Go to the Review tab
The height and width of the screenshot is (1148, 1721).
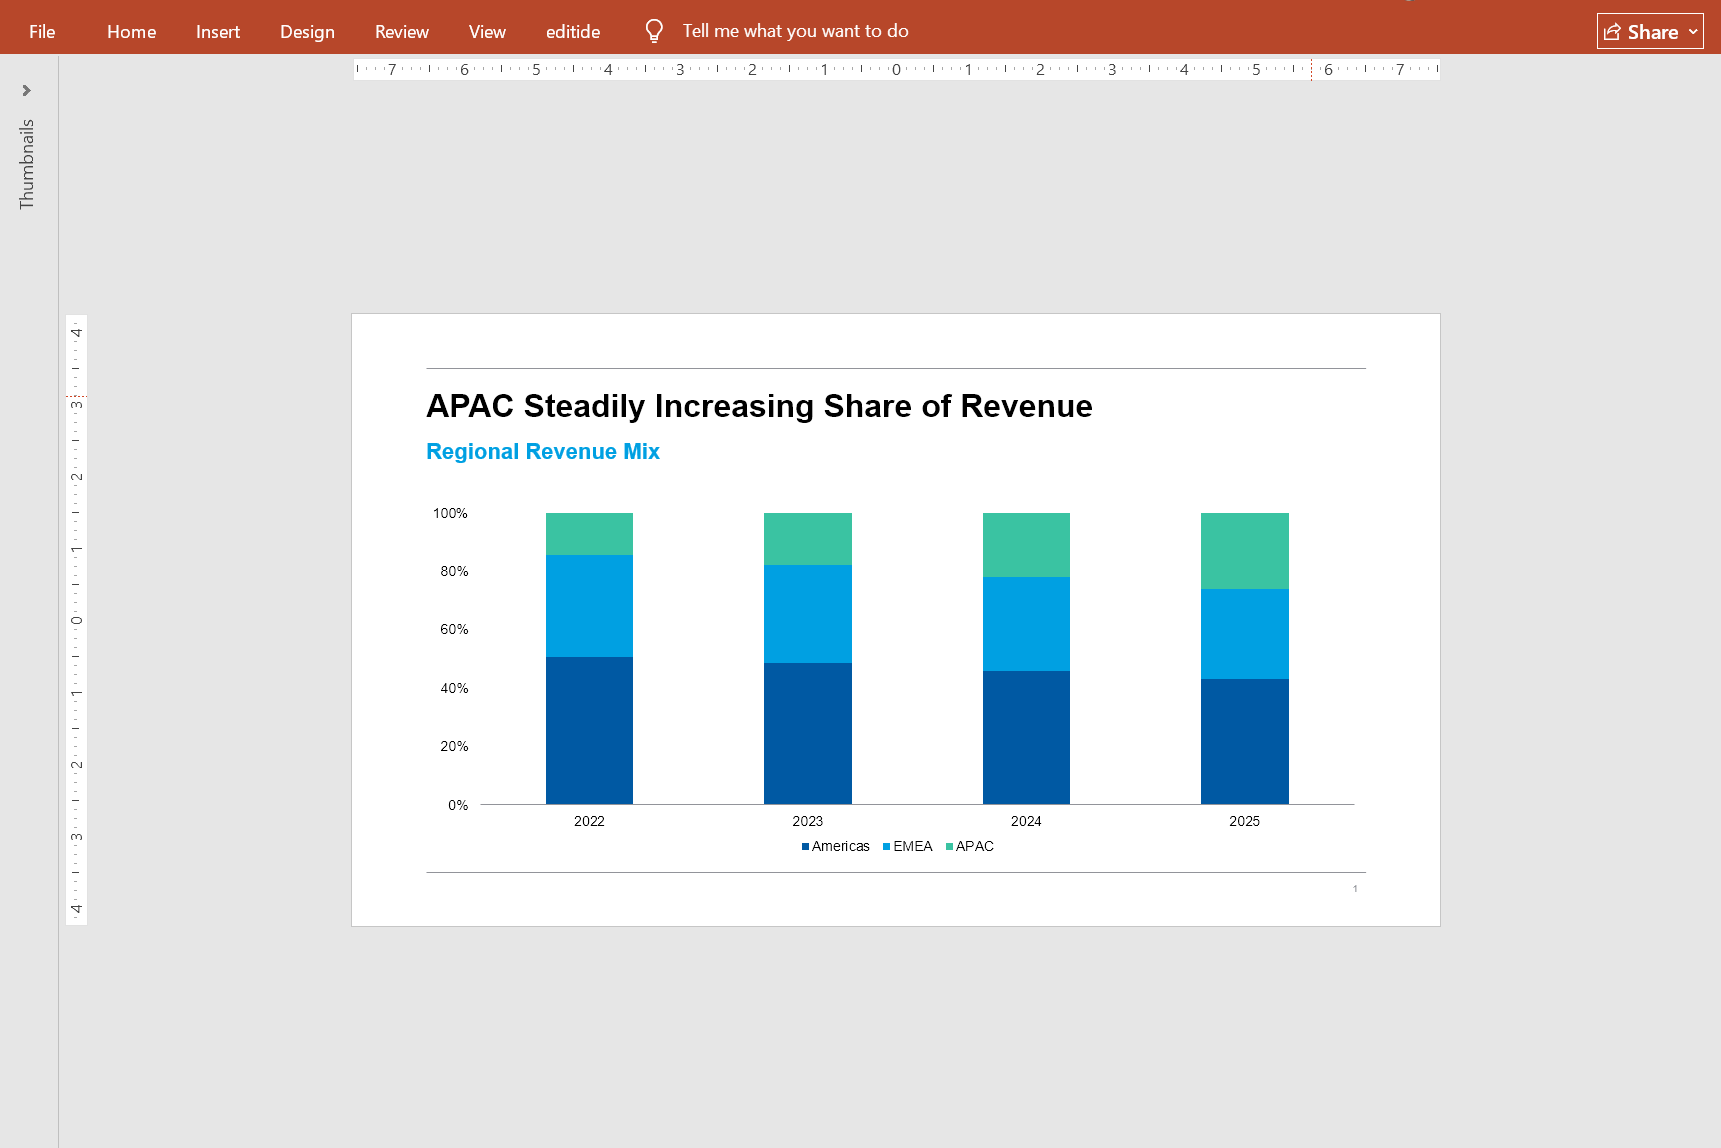pos(401,31)
